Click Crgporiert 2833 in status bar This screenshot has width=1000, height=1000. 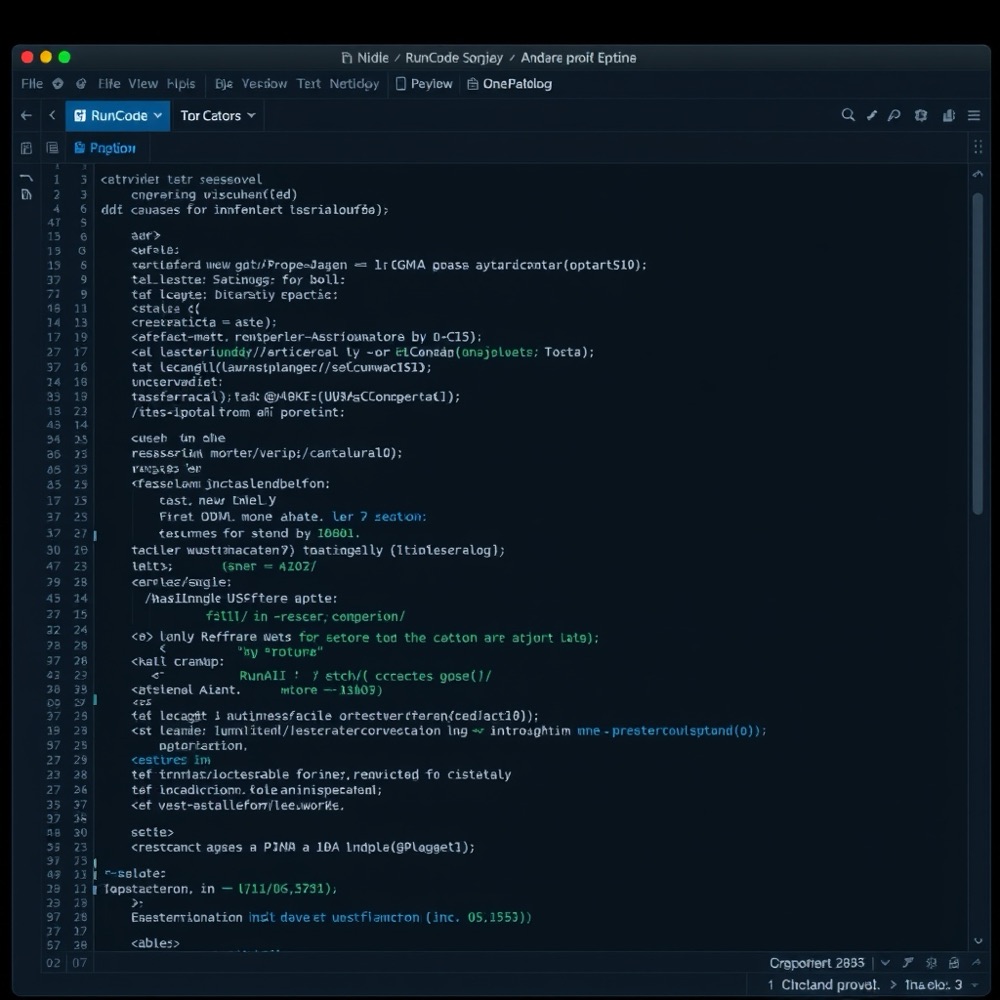click(x=817, y=962)
